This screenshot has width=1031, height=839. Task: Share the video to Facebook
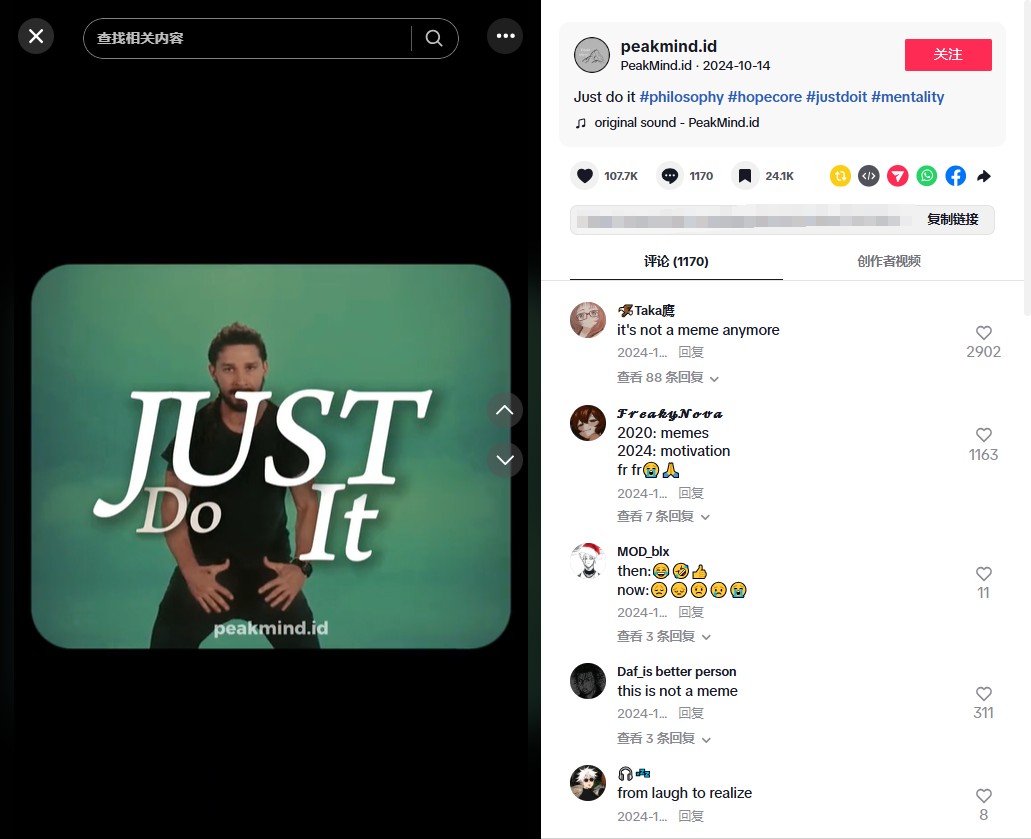coord(956,176)
